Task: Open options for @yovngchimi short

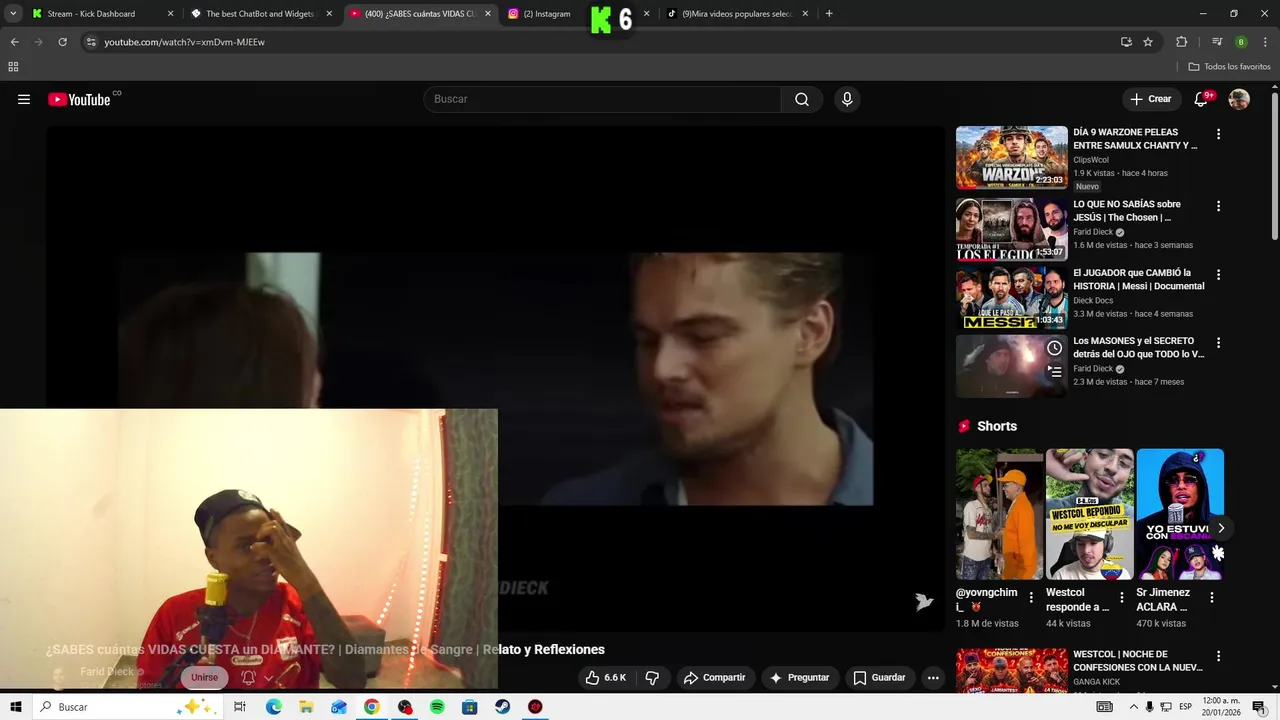Action: click(x=1031, y=597)
